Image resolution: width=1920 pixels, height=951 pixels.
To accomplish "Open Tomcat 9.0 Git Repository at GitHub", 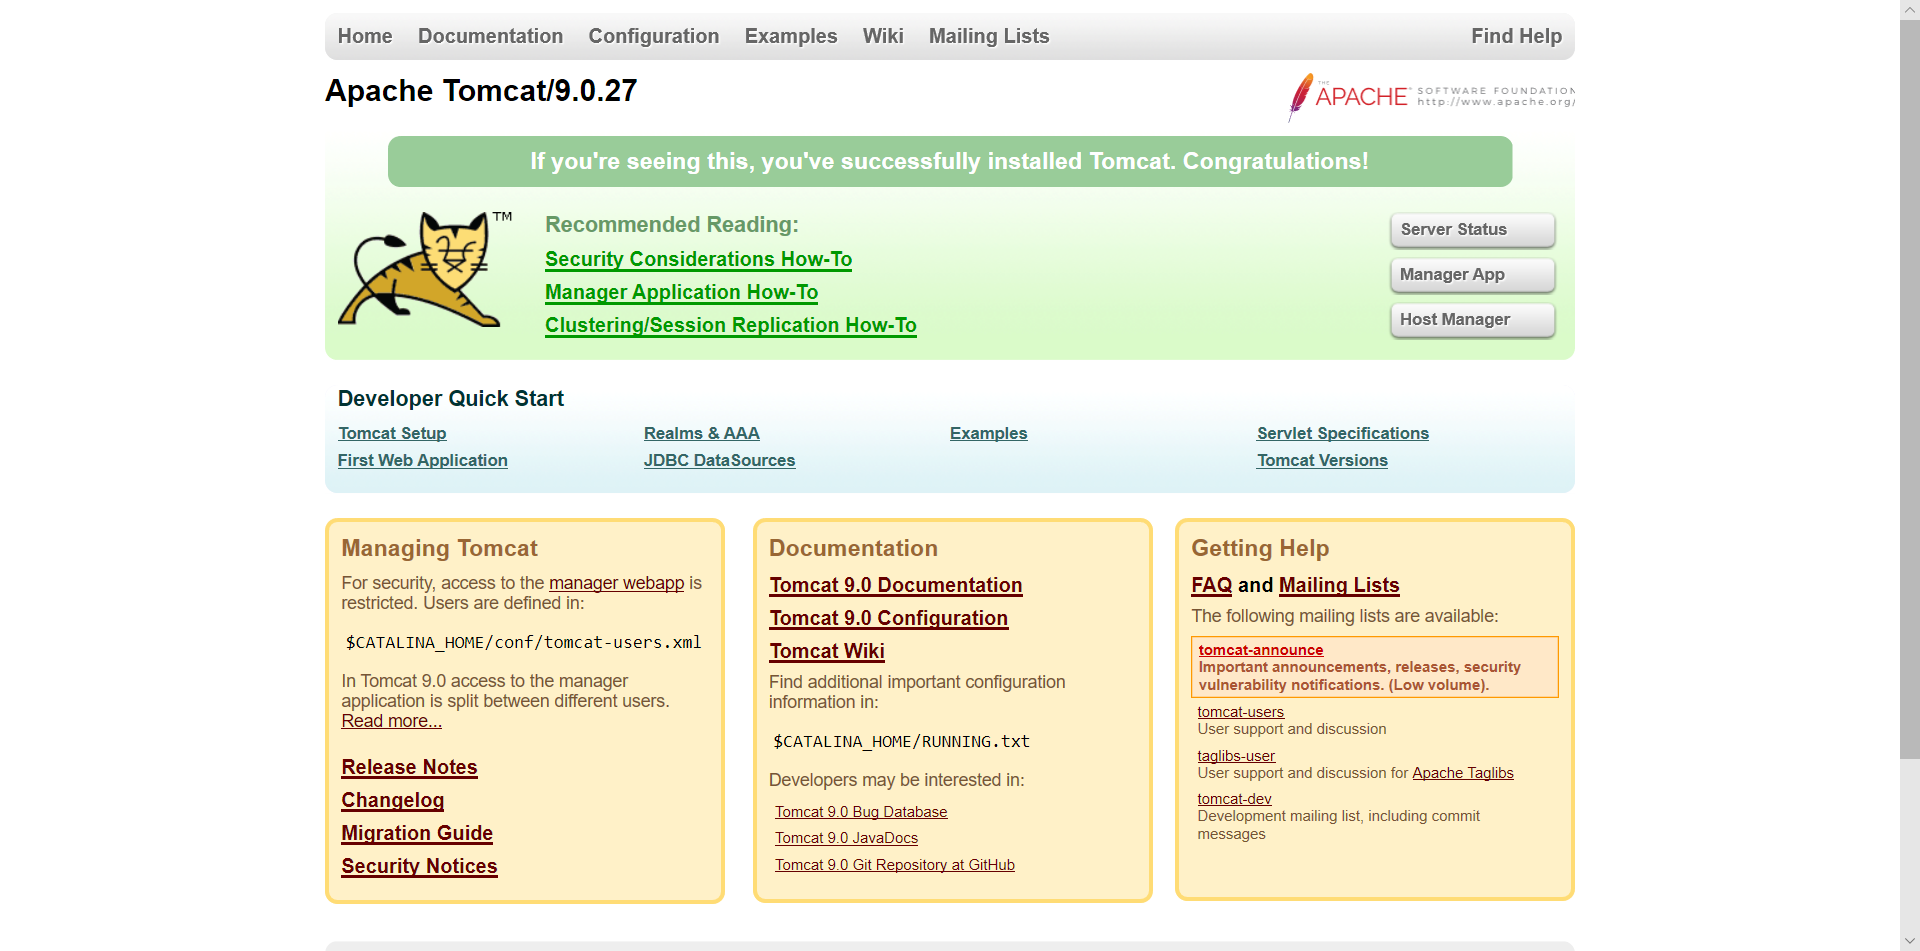I will pos(894,865).
